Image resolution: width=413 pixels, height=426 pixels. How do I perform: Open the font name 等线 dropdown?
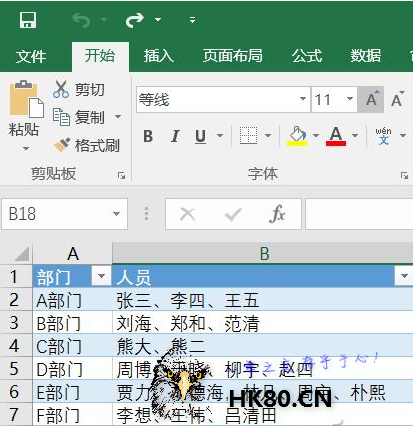point(303,99)
